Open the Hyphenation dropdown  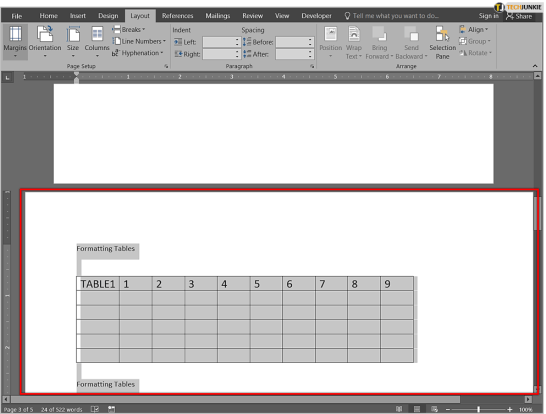pyautogui.click(x=138, y=53)
